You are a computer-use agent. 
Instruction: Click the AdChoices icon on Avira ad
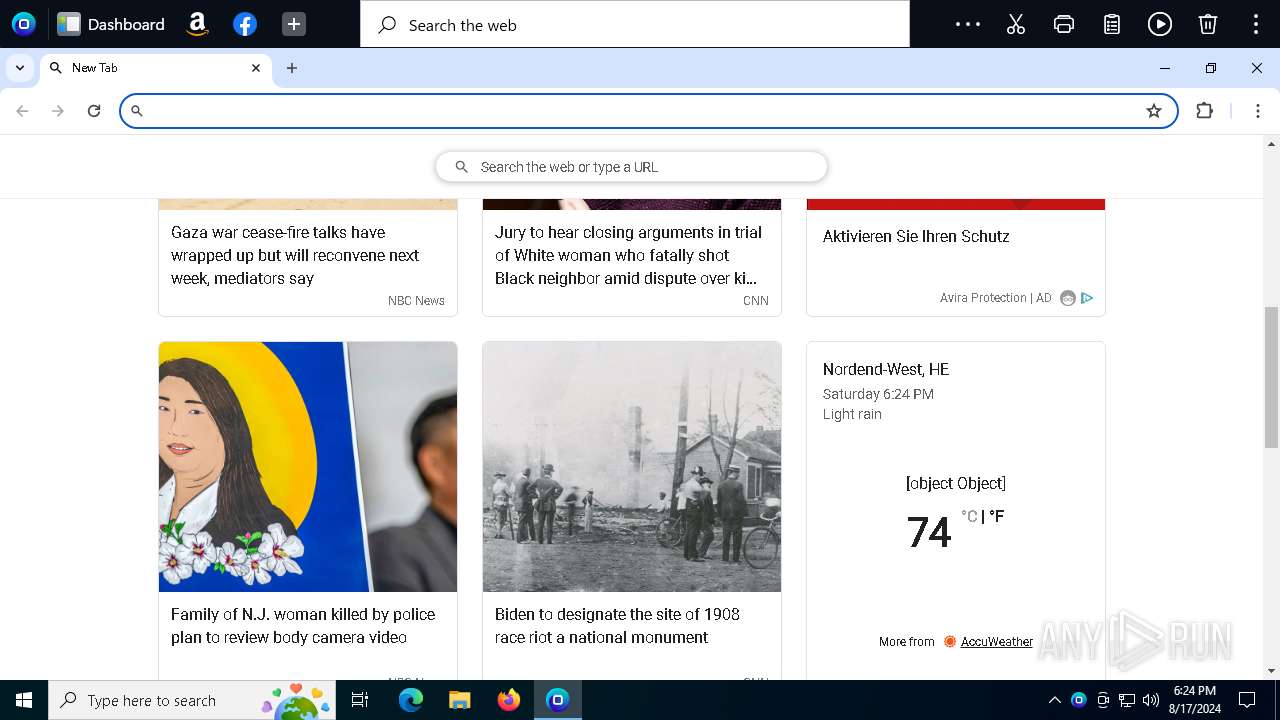coord(1087,298)
